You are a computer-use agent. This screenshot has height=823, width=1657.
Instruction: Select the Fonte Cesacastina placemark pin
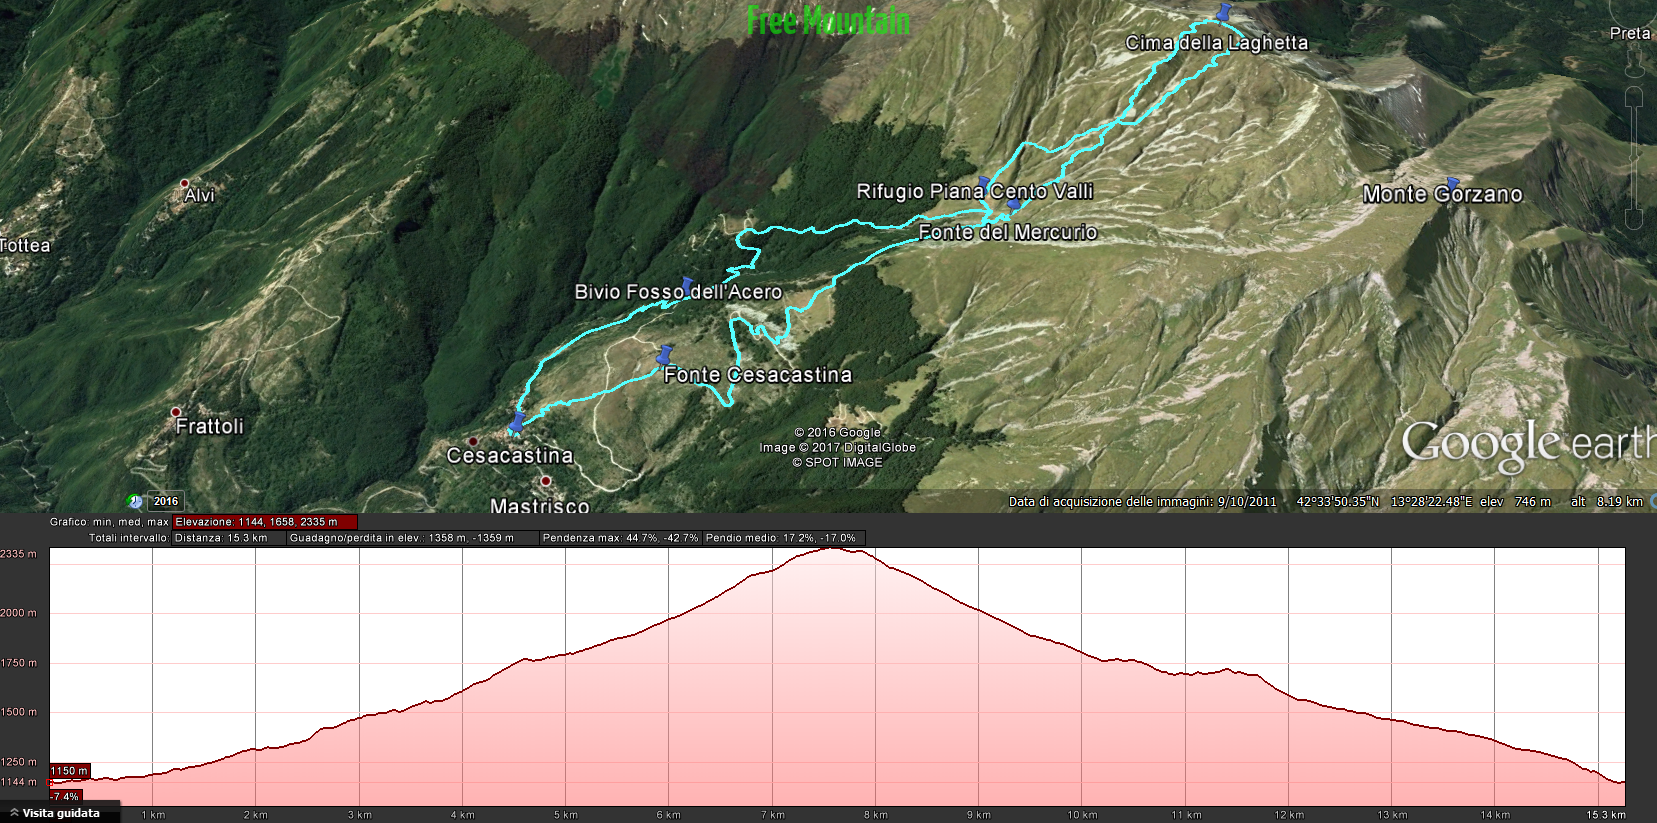[665, 355]
